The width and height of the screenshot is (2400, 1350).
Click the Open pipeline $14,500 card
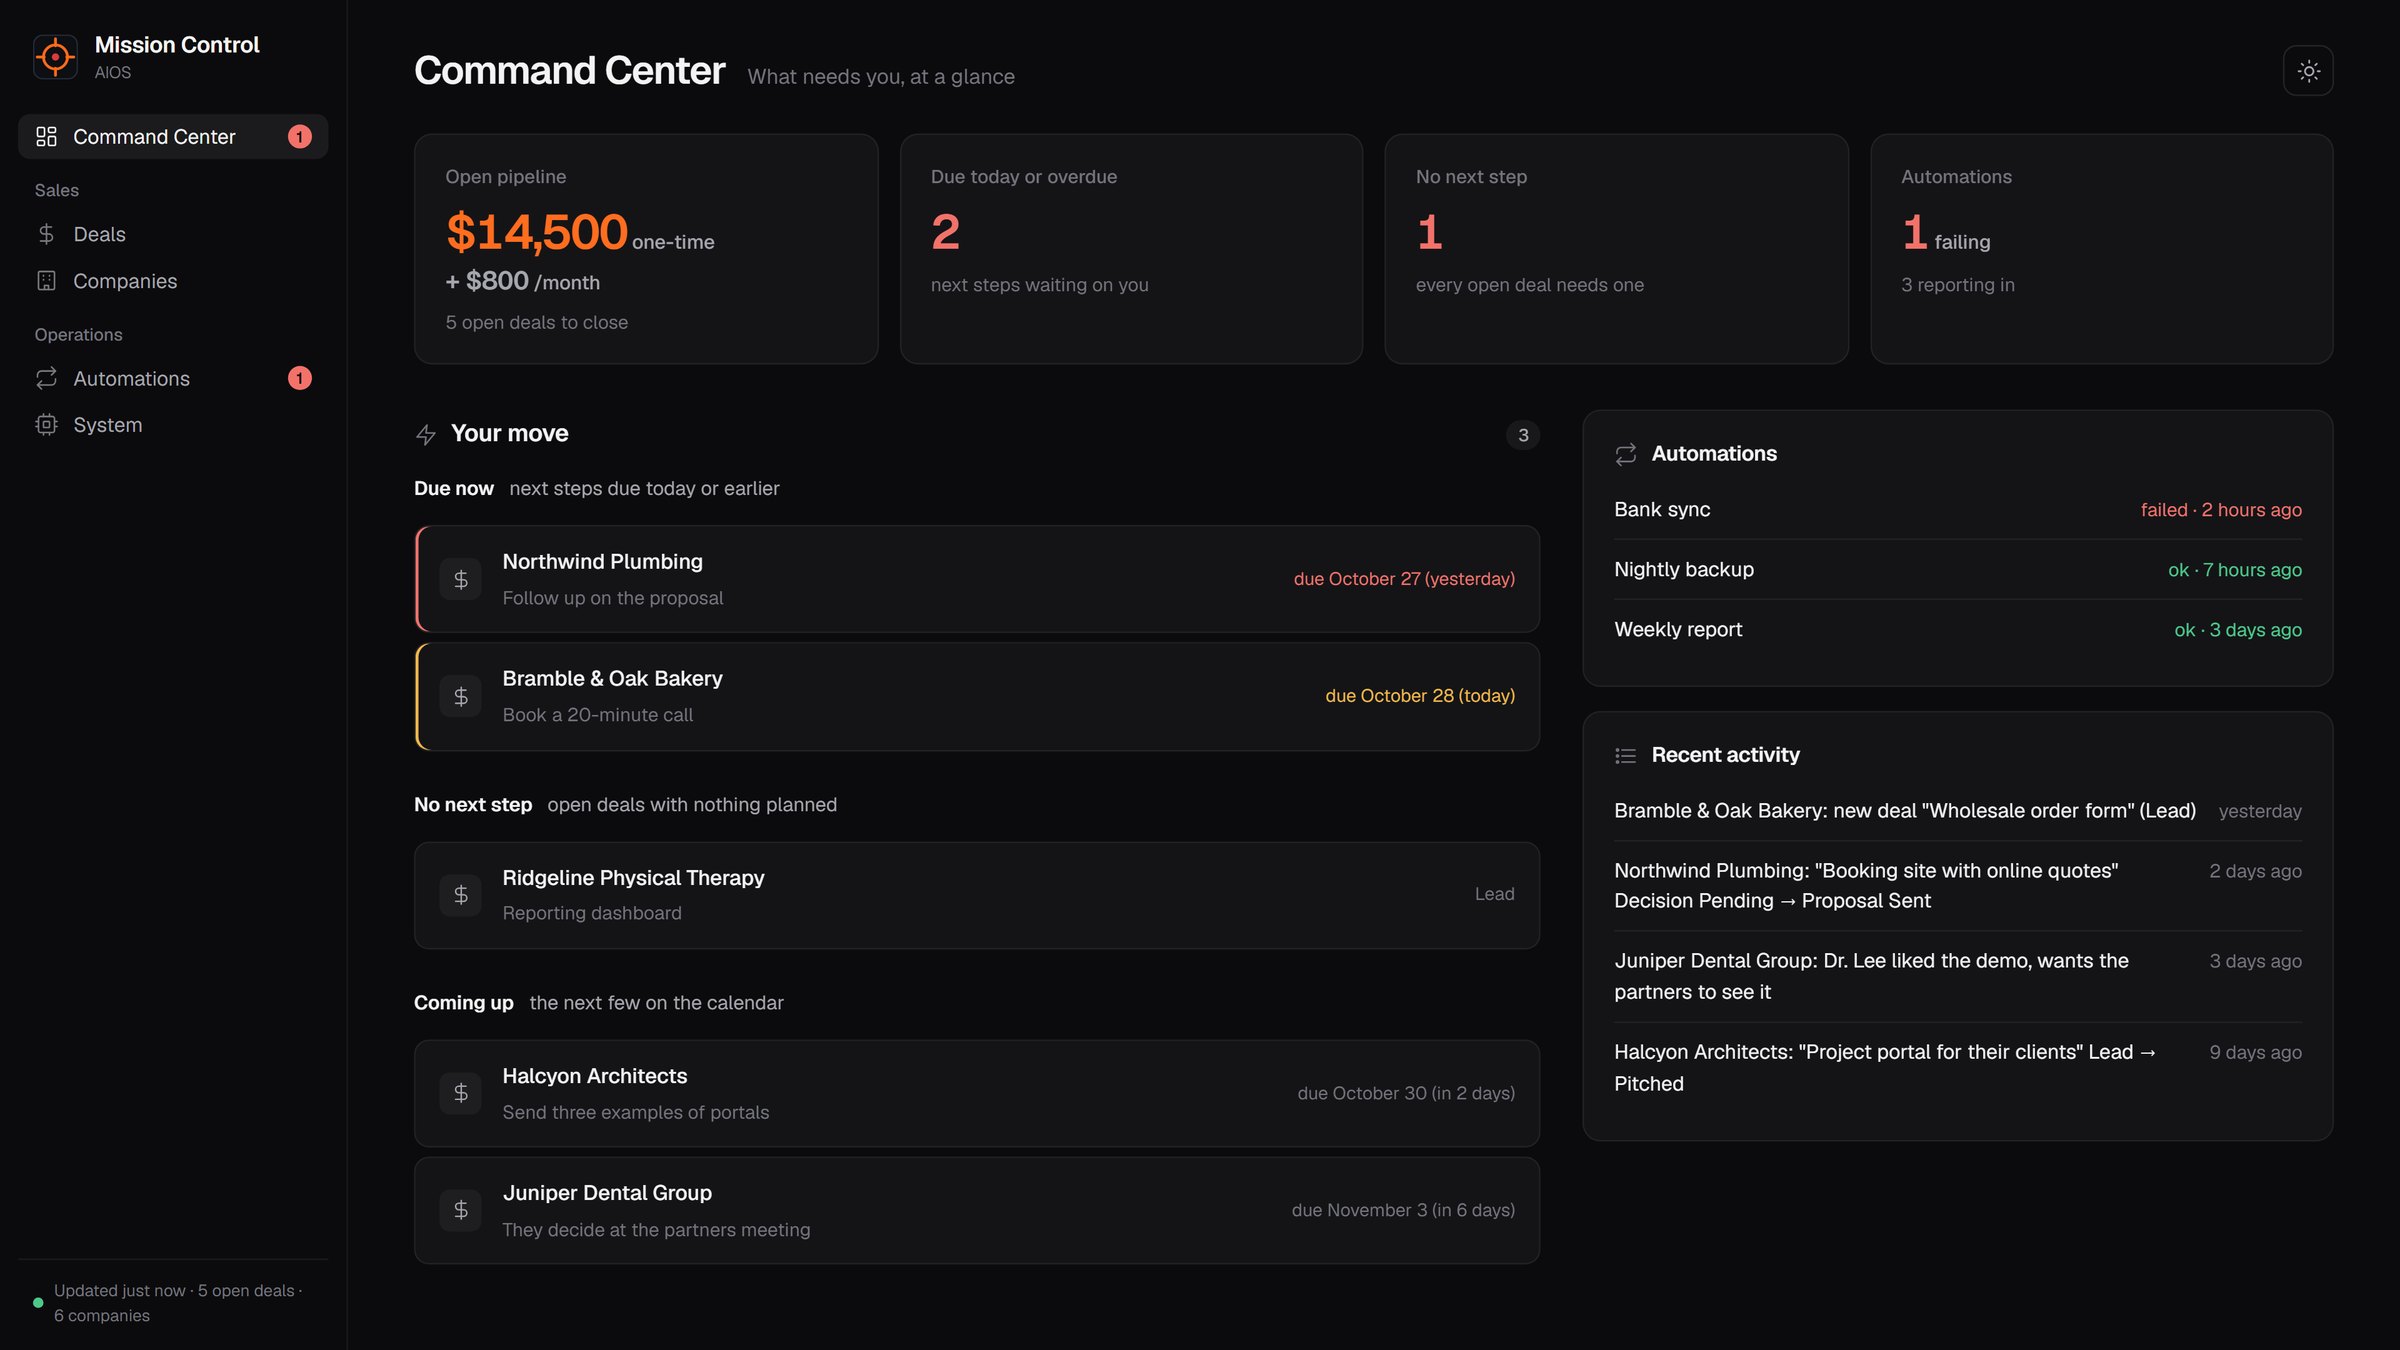[x=646, y=249]
